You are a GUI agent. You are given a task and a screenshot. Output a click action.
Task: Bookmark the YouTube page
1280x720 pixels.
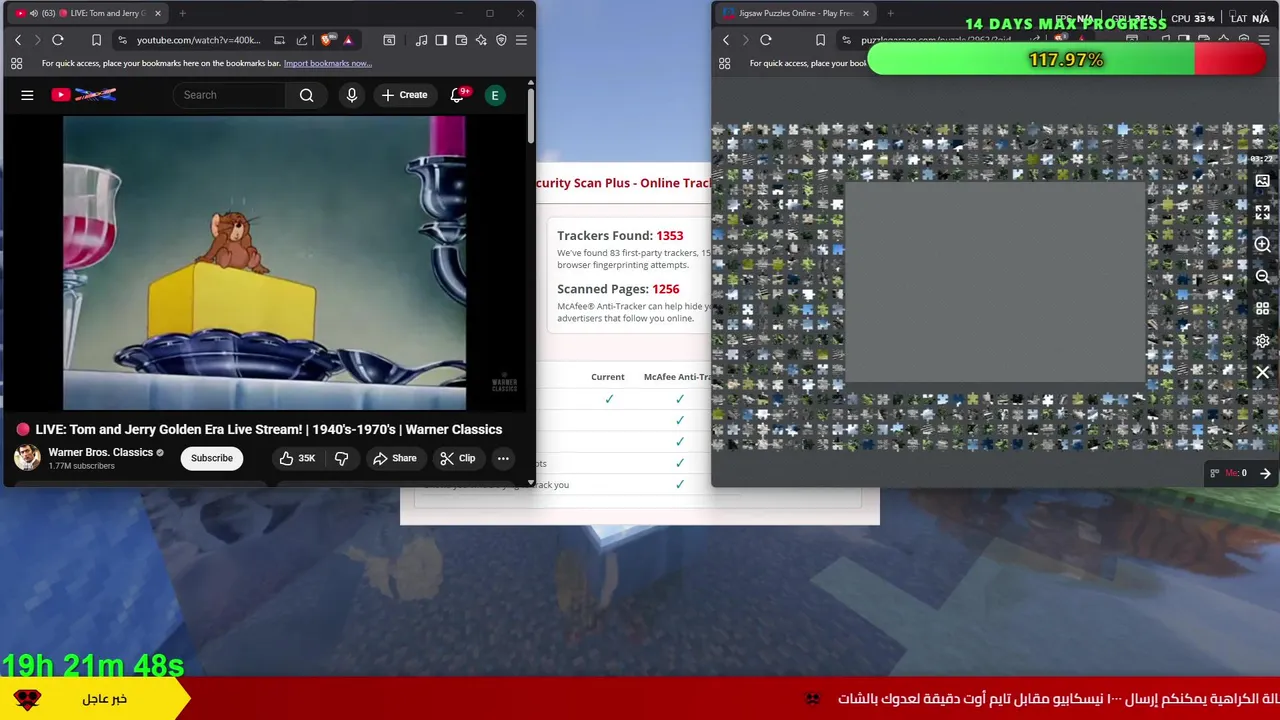click(x=96, y=40)
